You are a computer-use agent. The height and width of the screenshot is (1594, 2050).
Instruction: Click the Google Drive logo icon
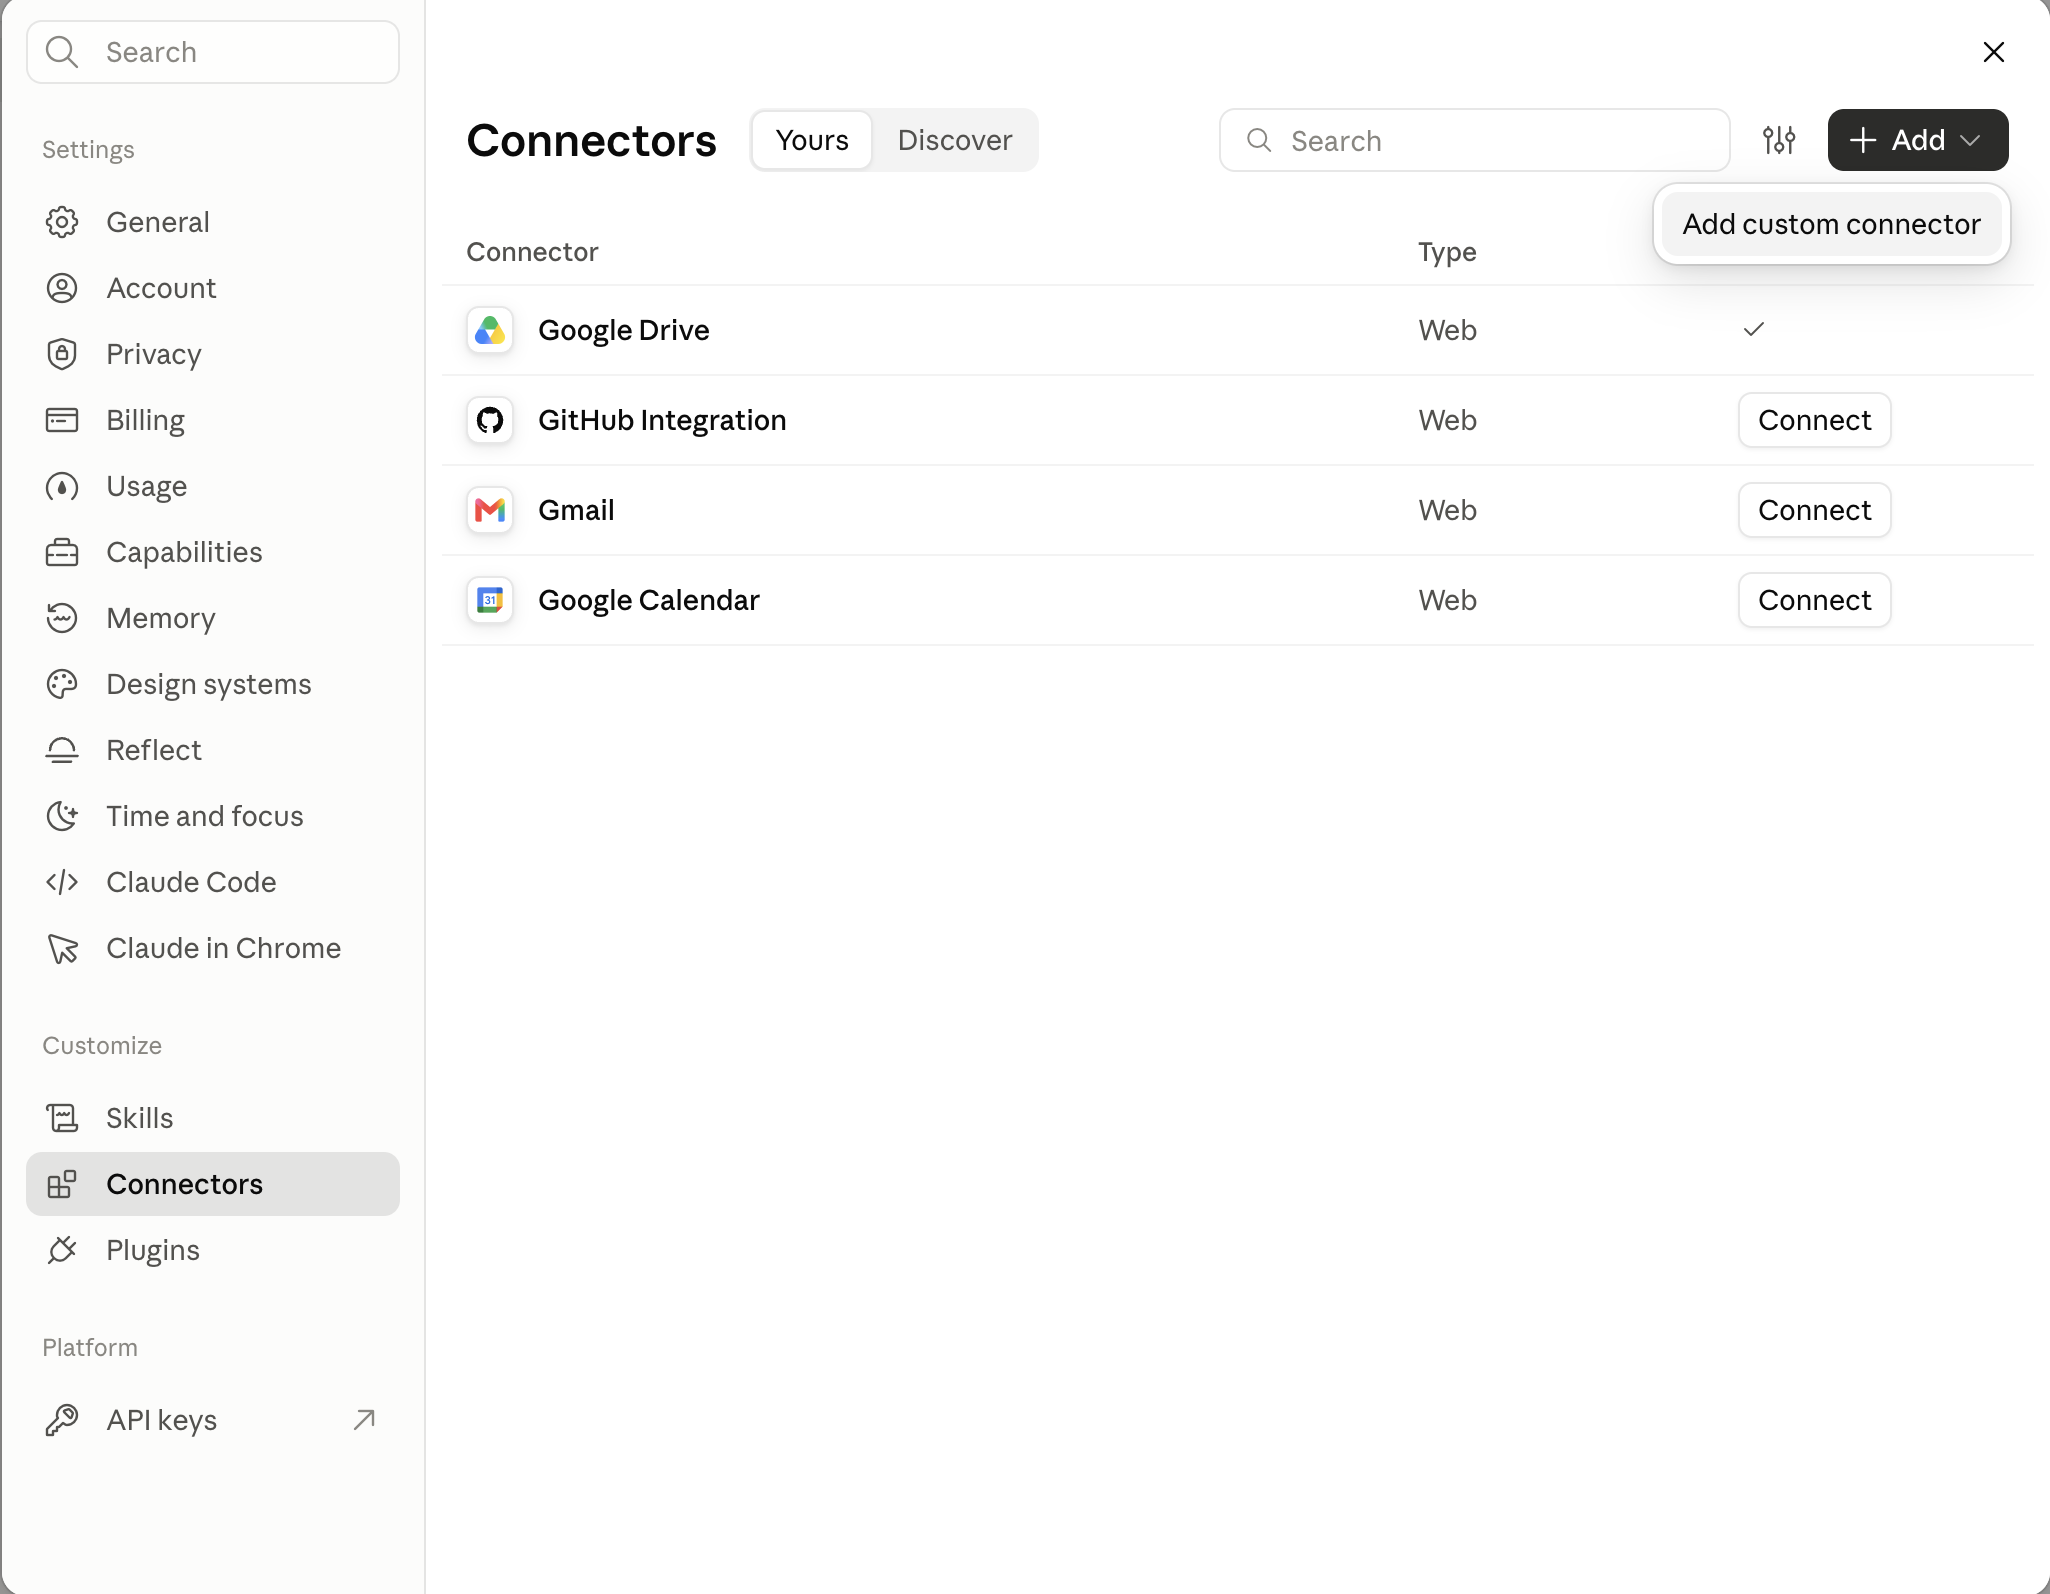(490, 330)
